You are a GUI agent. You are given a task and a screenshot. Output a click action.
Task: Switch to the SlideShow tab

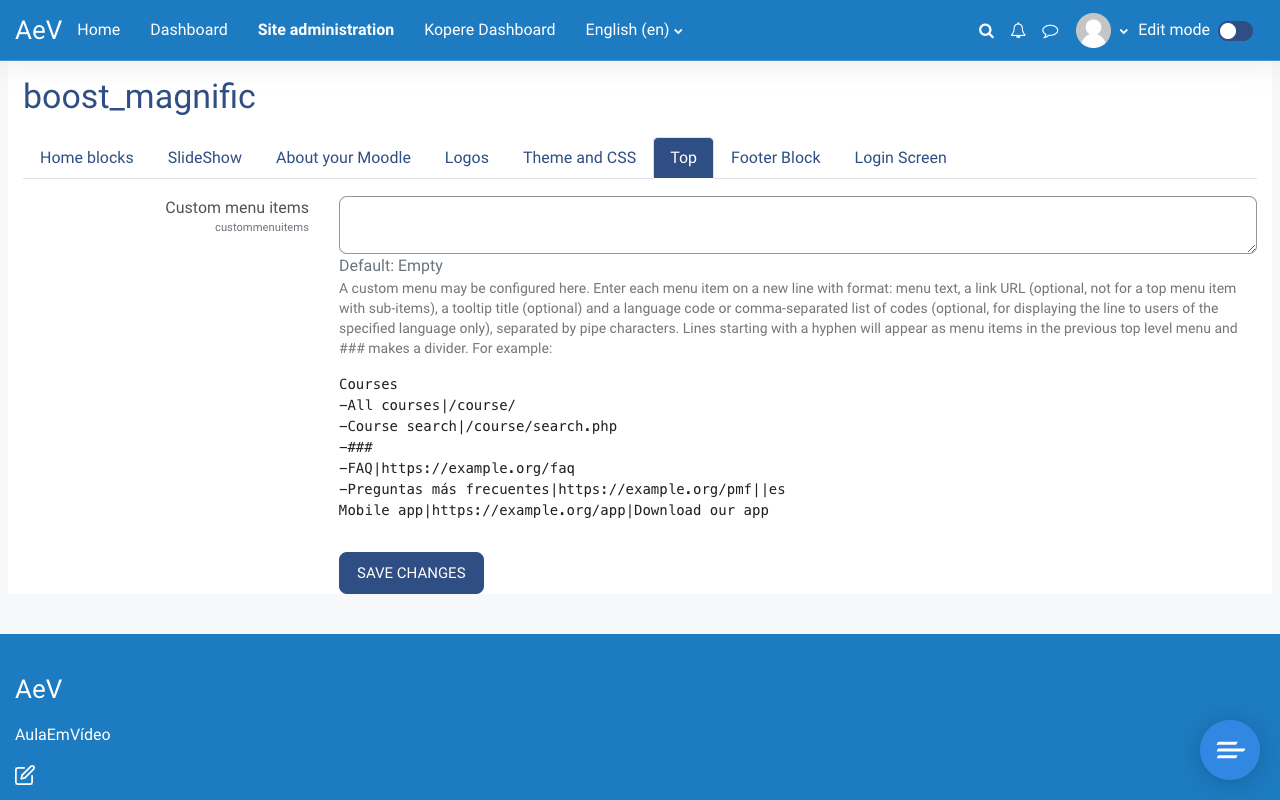(x=205, y=158)
